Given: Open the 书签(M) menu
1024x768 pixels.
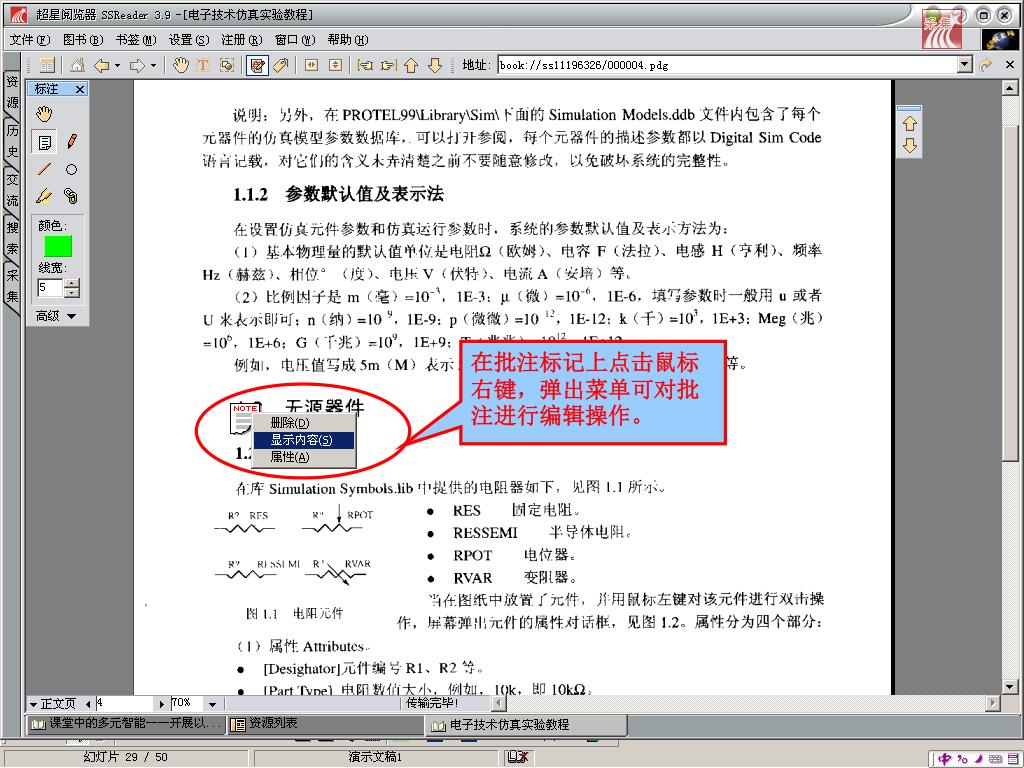Looking at the screenshot, I should tap(136, 40).
